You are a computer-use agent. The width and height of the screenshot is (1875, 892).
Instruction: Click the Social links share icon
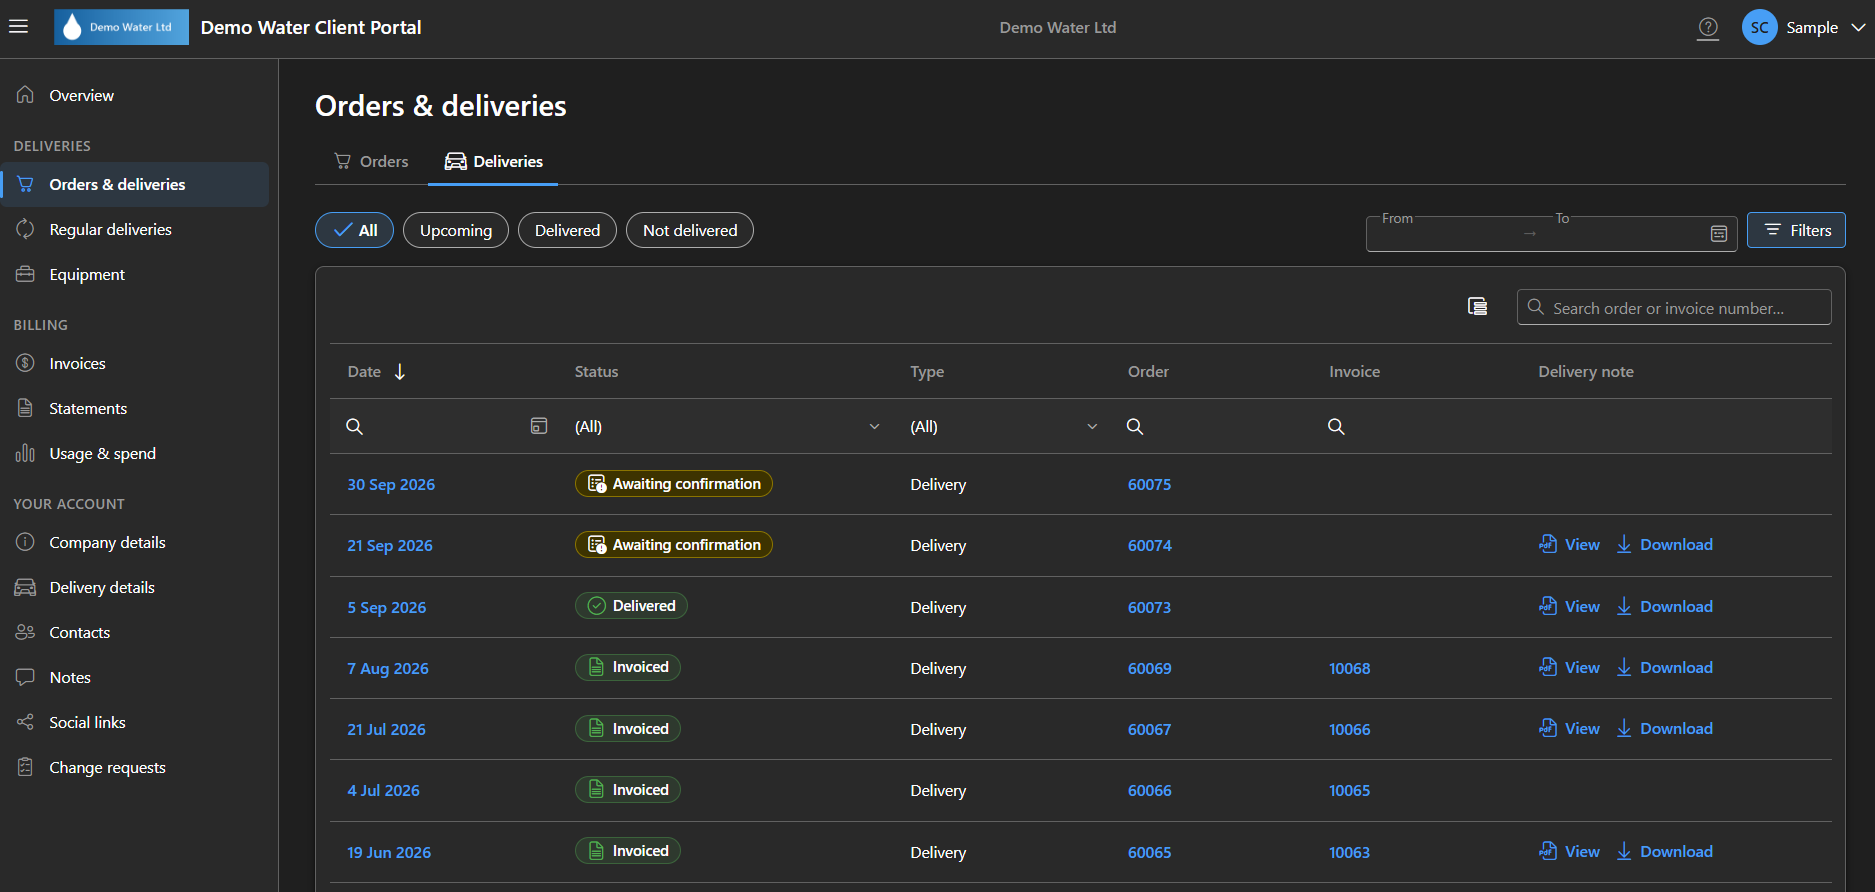pyautogui.click(x=25, y=722)
